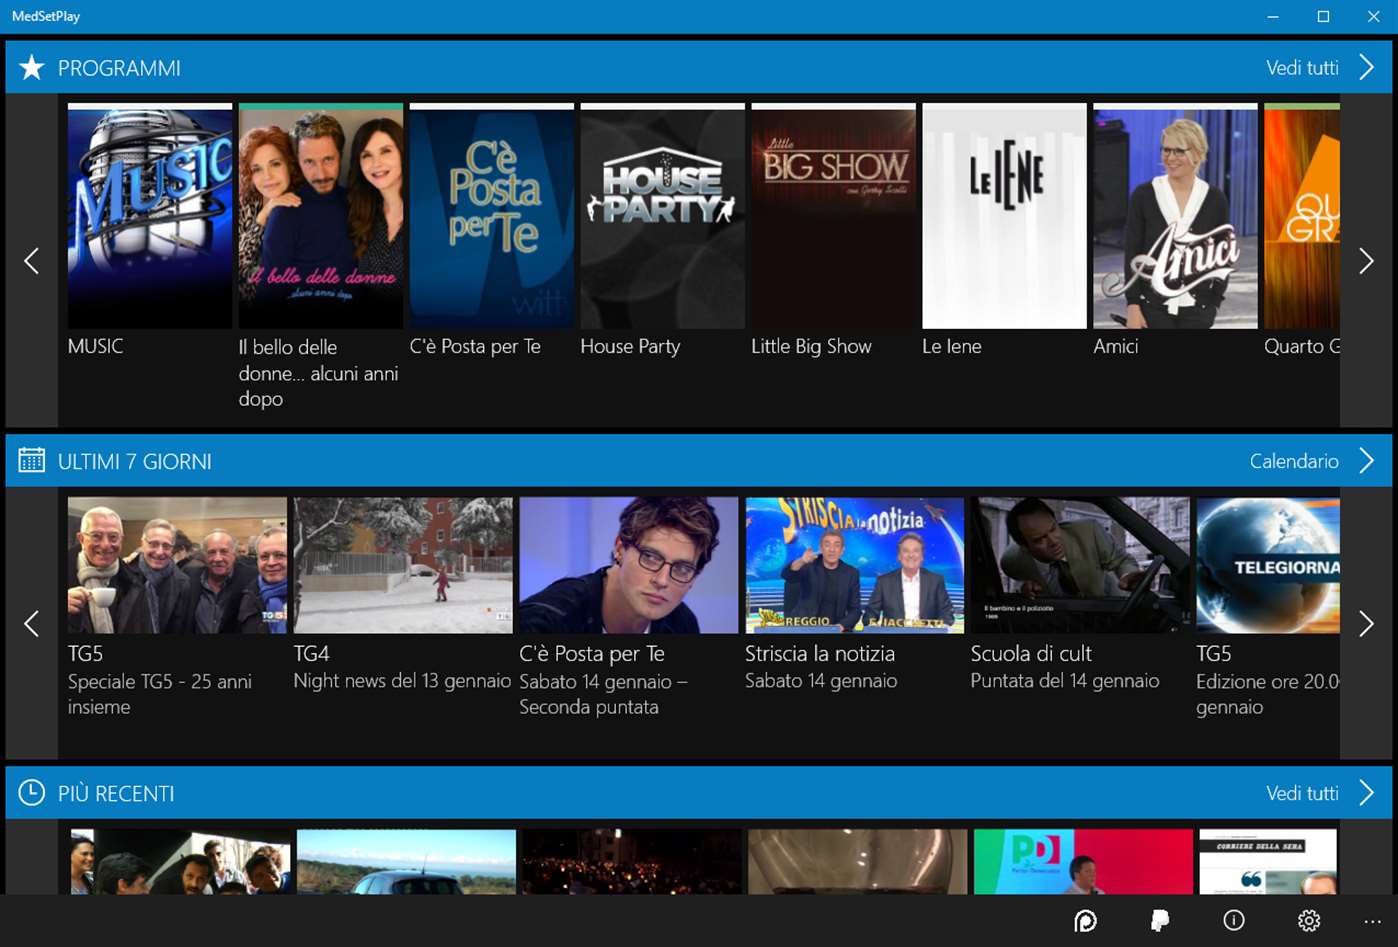
Task: Open settings with the gear icon
Action: coord(1309,920)
